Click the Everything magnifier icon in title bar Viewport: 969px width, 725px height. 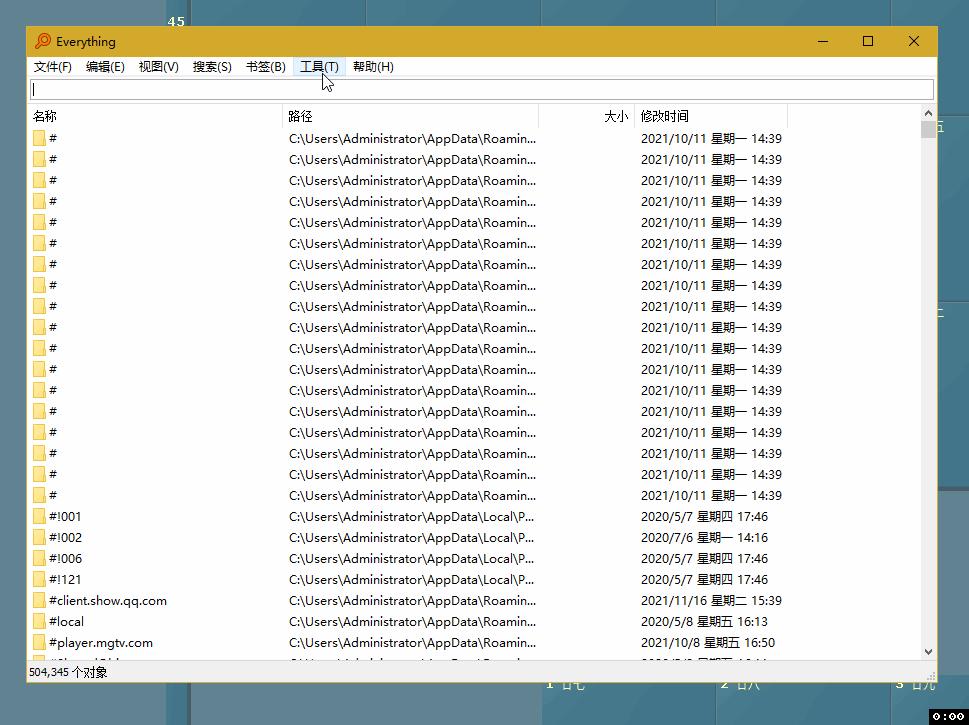41,41
